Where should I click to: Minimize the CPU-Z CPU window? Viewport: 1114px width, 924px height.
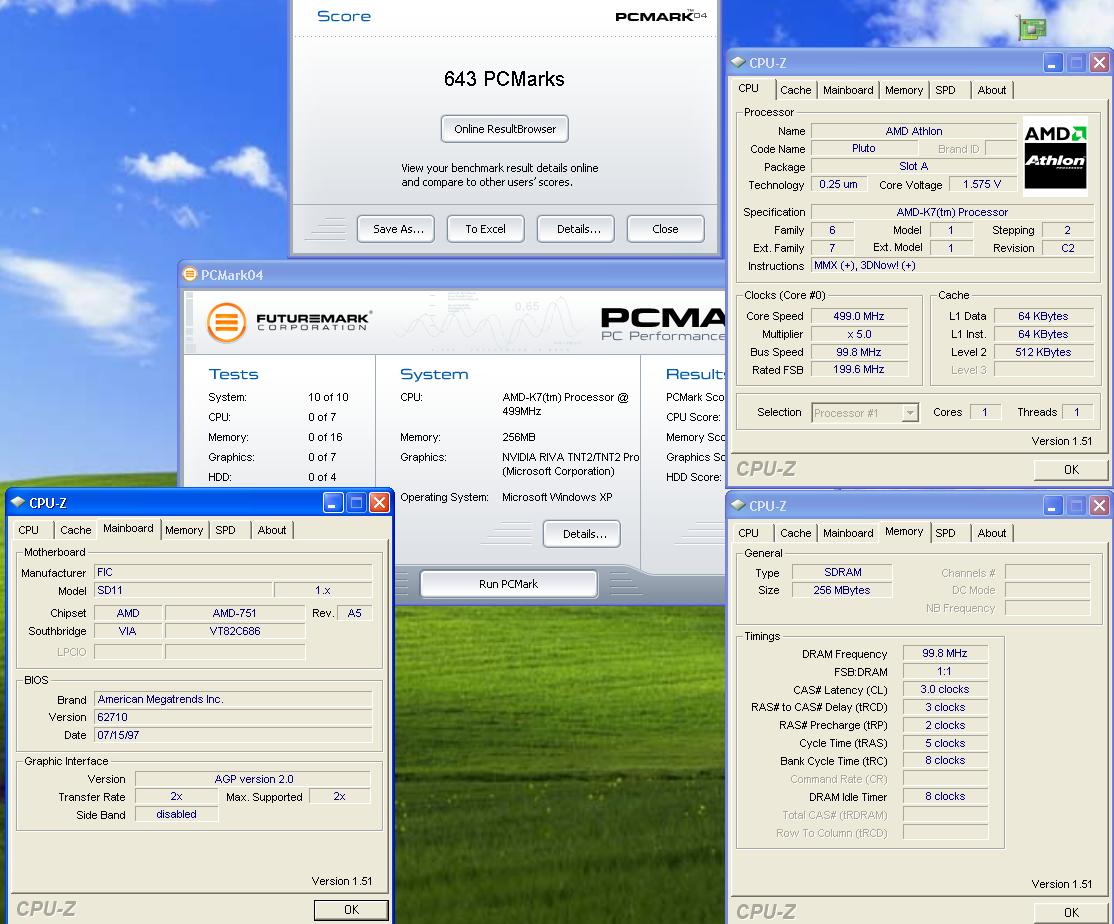tap(1053, 62)
